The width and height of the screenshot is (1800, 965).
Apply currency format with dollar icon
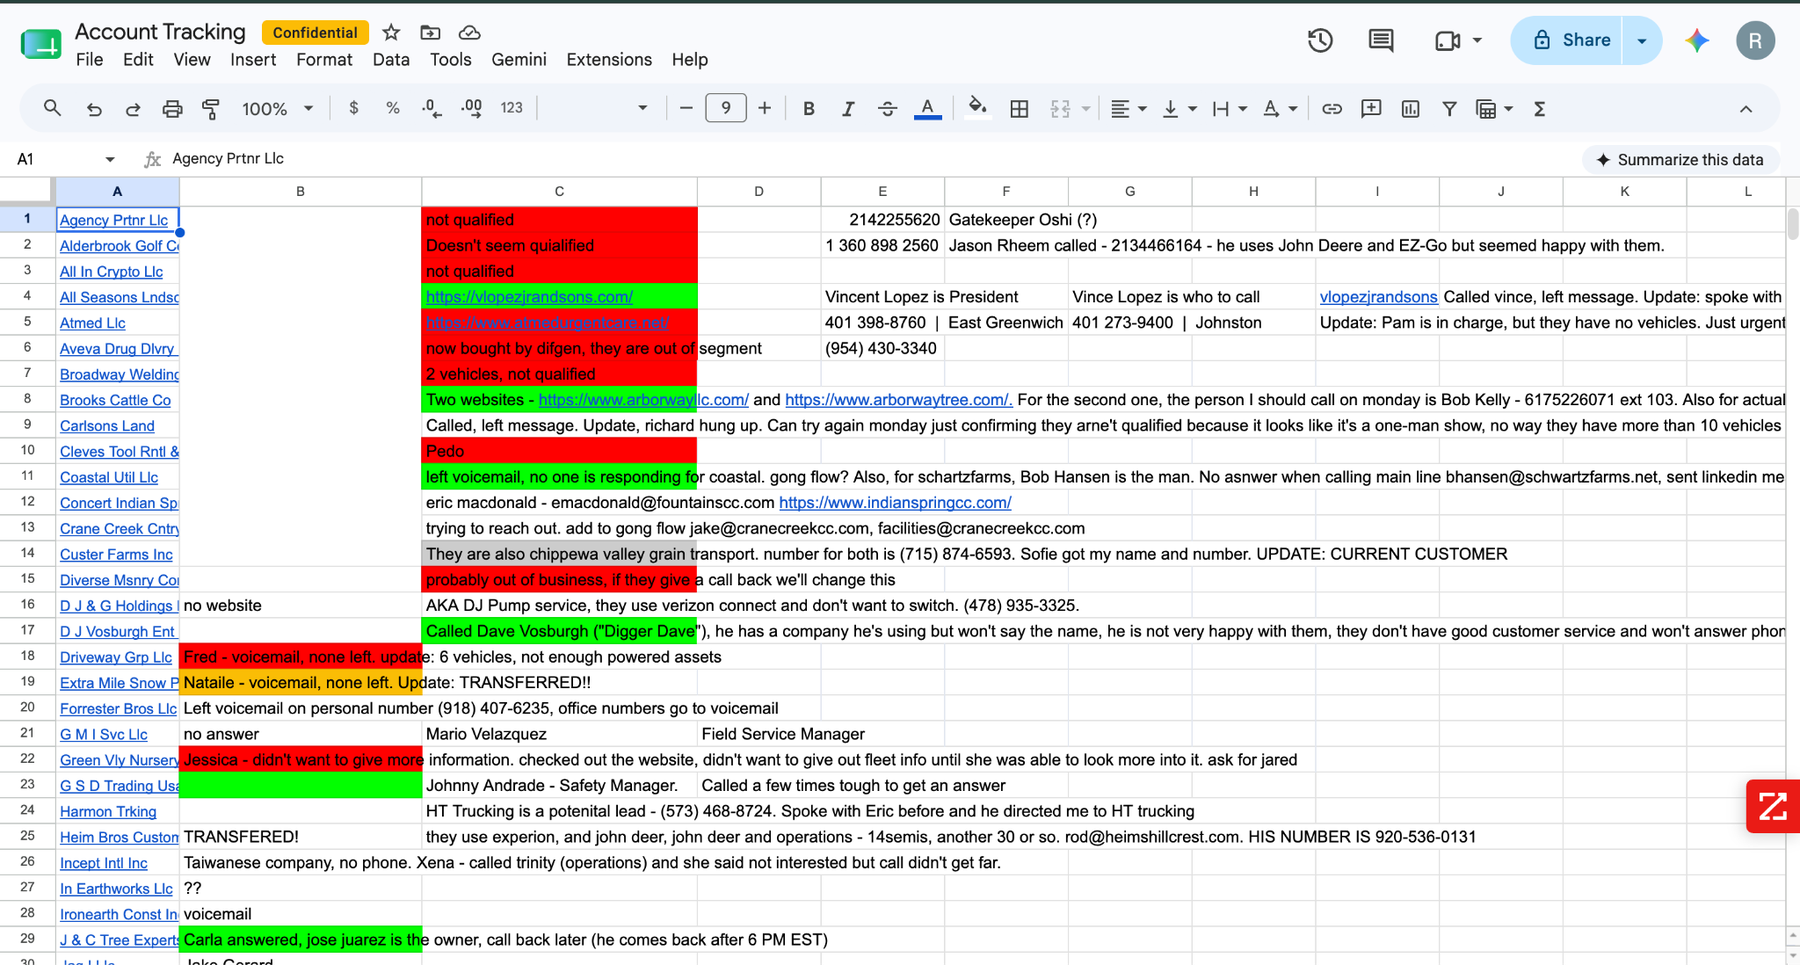[x=353, y=108]
